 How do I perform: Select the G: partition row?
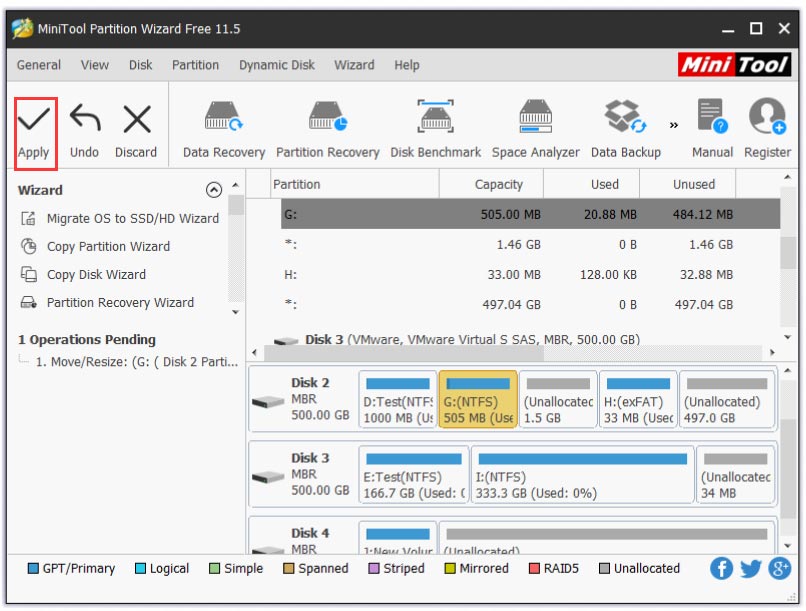pos(530,214)
